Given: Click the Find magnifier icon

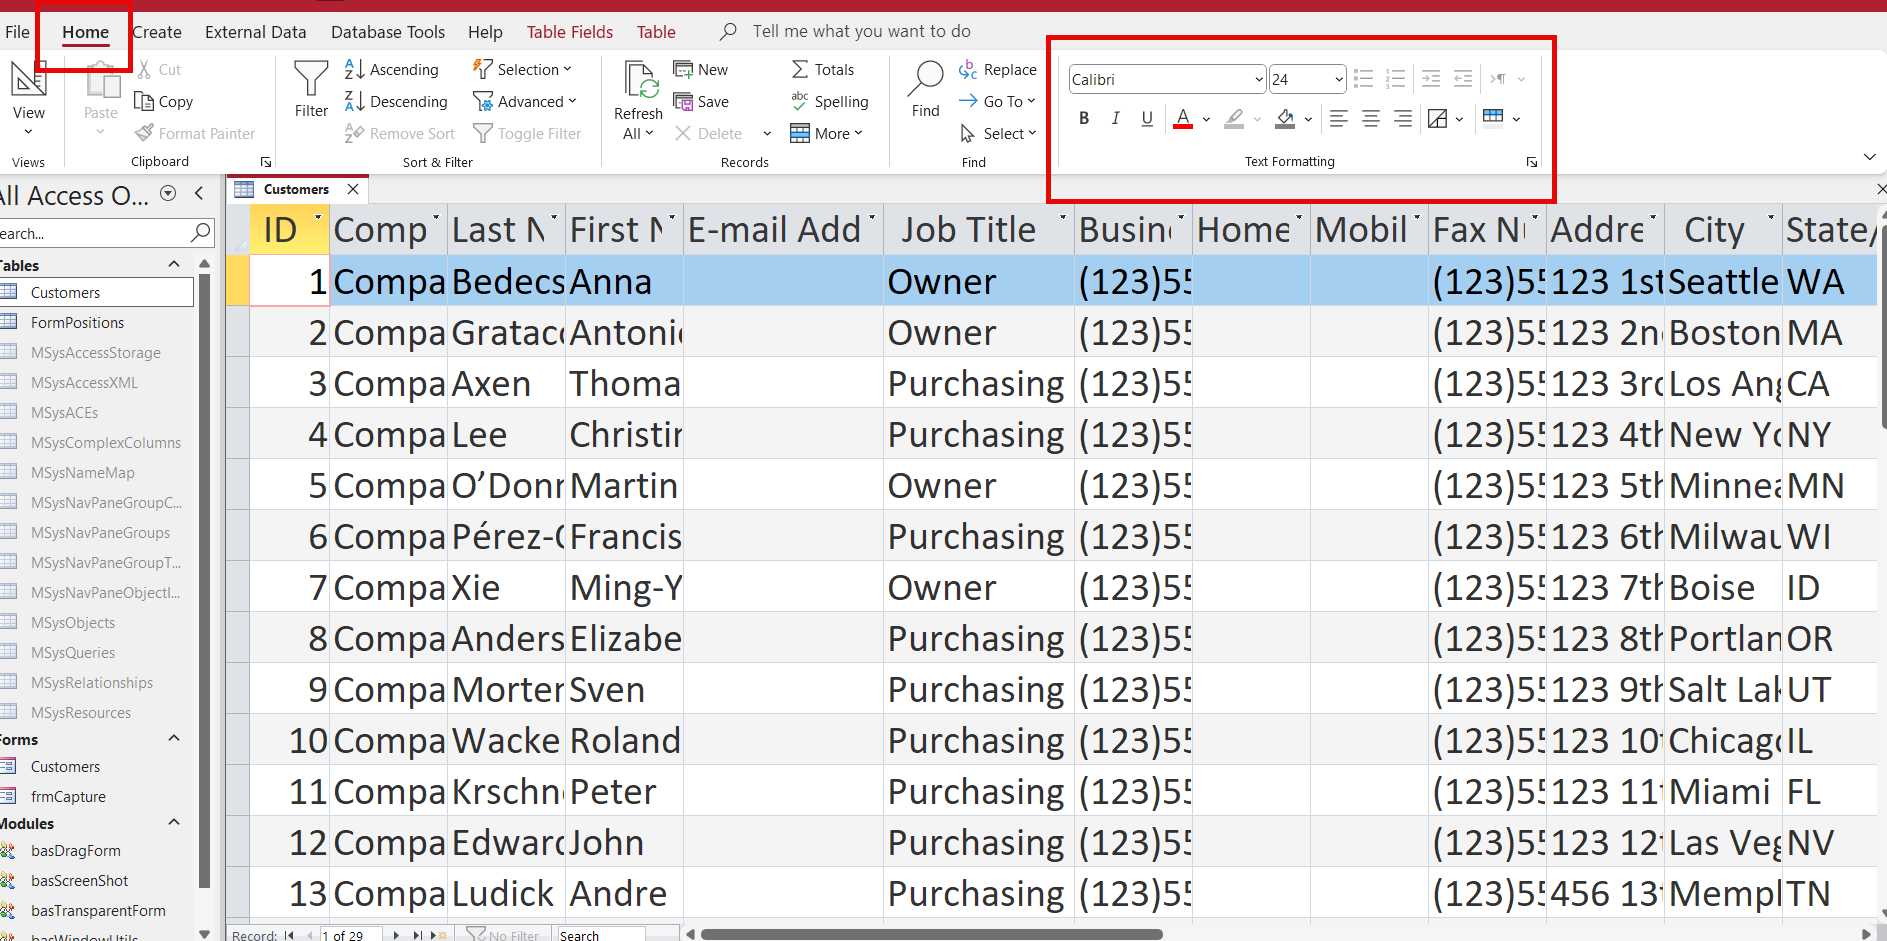Looking at the screenshot, I should point(926,79).
